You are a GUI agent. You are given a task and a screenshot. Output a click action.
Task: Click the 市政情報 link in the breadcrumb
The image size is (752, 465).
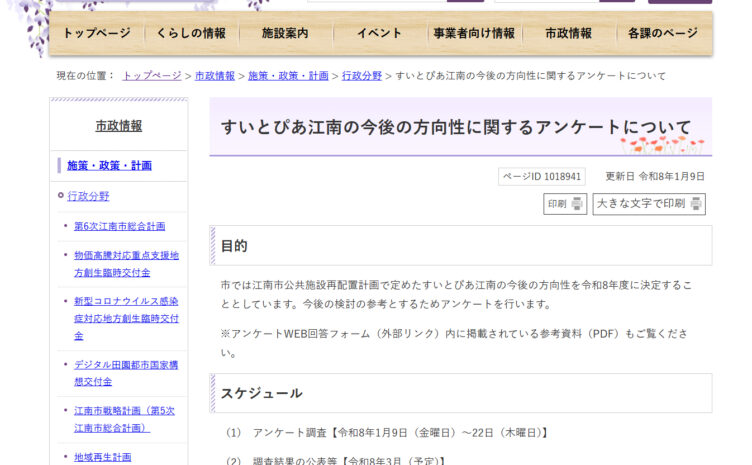(215, 76)
